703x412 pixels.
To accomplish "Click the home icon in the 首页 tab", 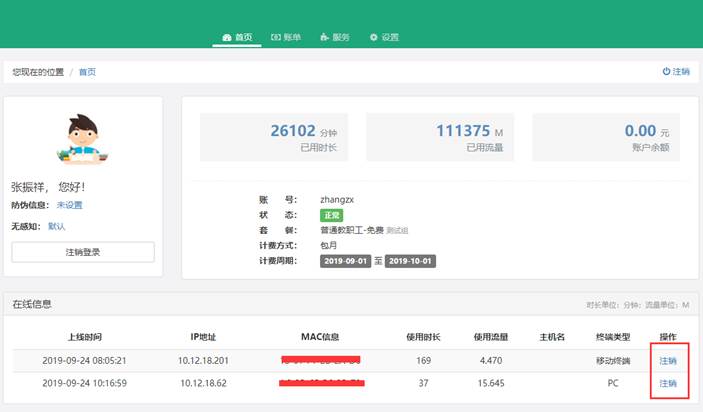I will click(x=227, y=38).
